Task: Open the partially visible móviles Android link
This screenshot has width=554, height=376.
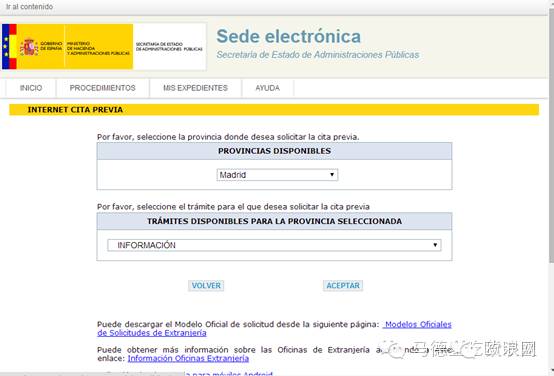Action: click(229, 374)
